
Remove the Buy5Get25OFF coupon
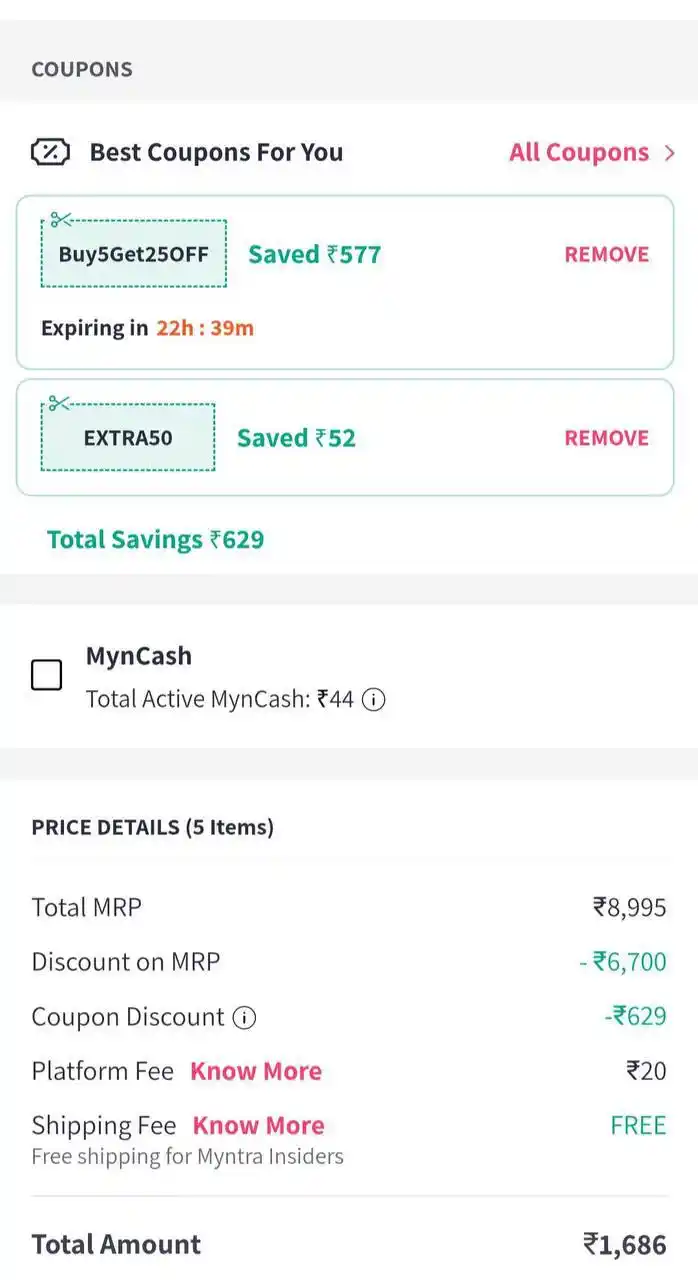tap(606, 254)
